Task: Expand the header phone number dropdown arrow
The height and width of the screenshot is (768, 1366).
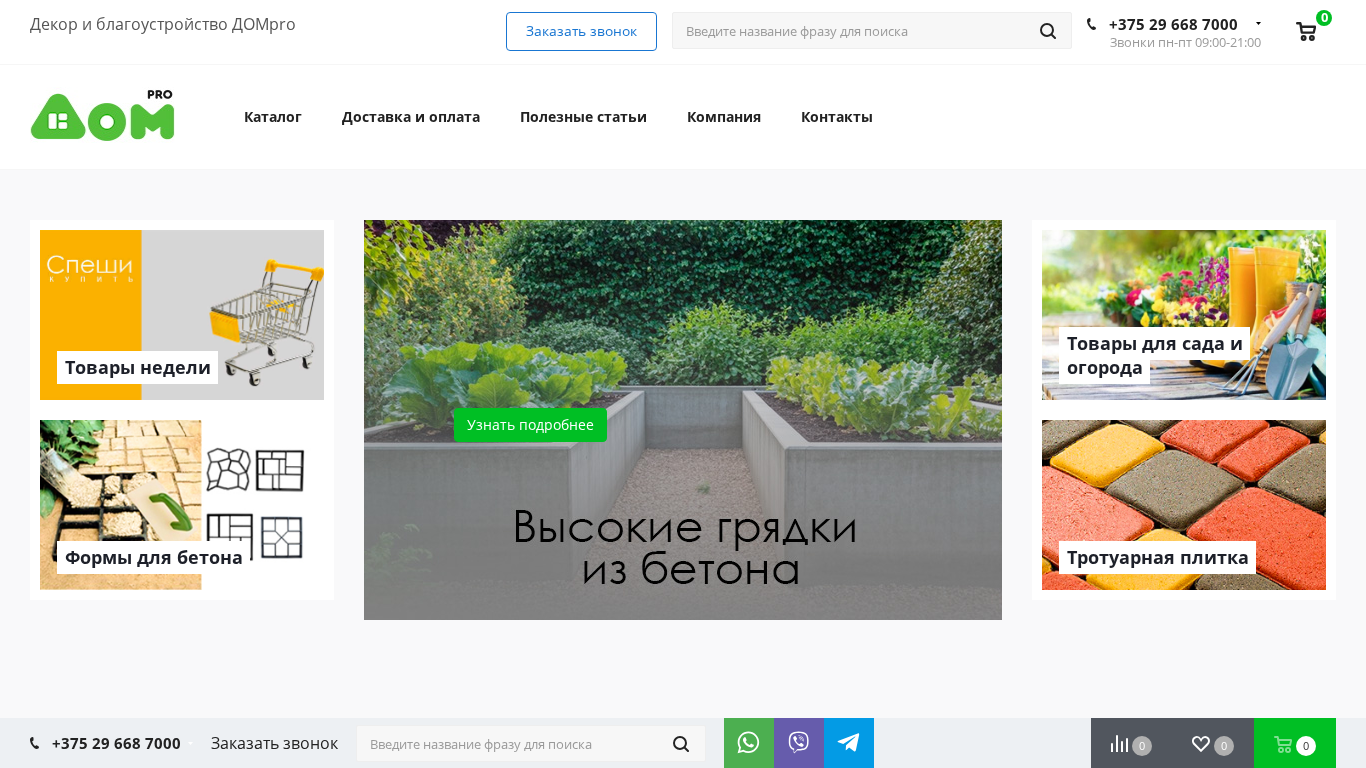Action: click(x=1258, y=23)
